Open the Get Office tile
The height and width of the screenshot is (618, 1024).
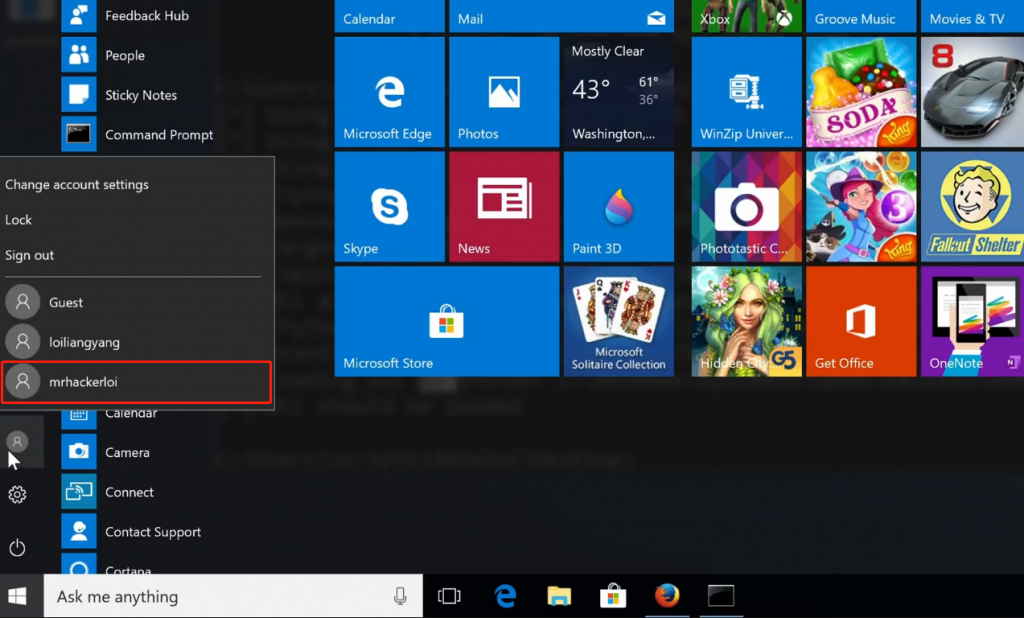pos(860,321)
